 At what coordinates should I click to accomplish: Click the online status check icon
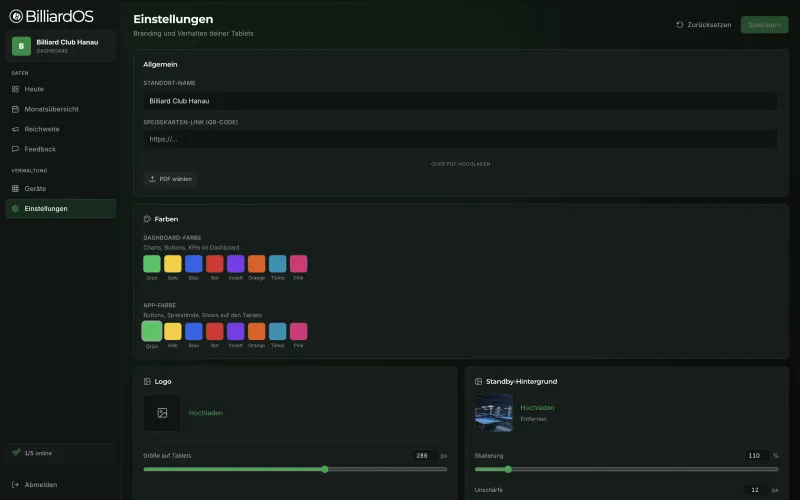(16, 452)
